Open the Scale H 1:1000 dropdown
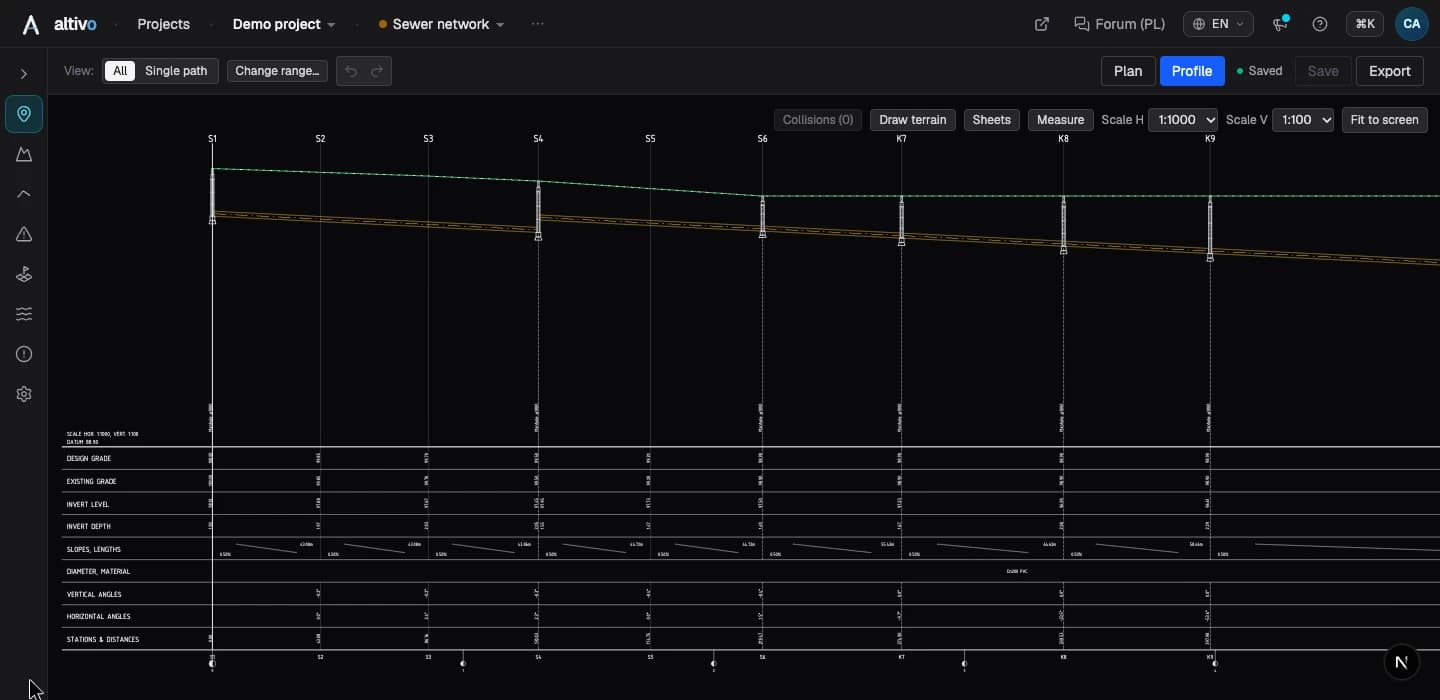Viewport: 1440px width, 700px height. (1183, 120)
